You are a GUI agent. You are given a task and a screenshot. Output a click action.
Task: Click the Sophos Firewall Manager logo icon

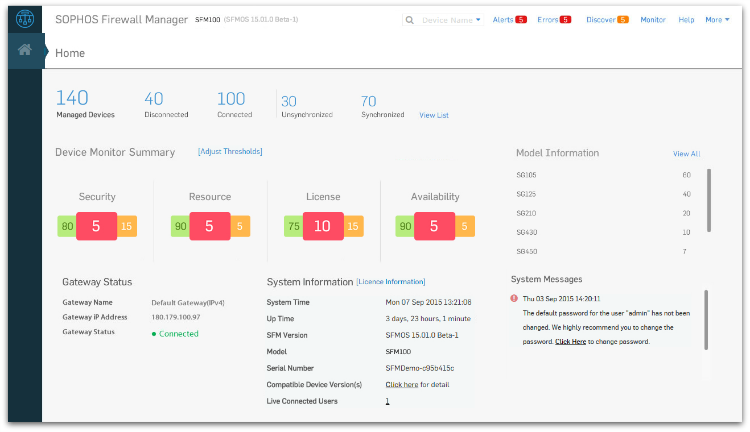pos(25,19)
